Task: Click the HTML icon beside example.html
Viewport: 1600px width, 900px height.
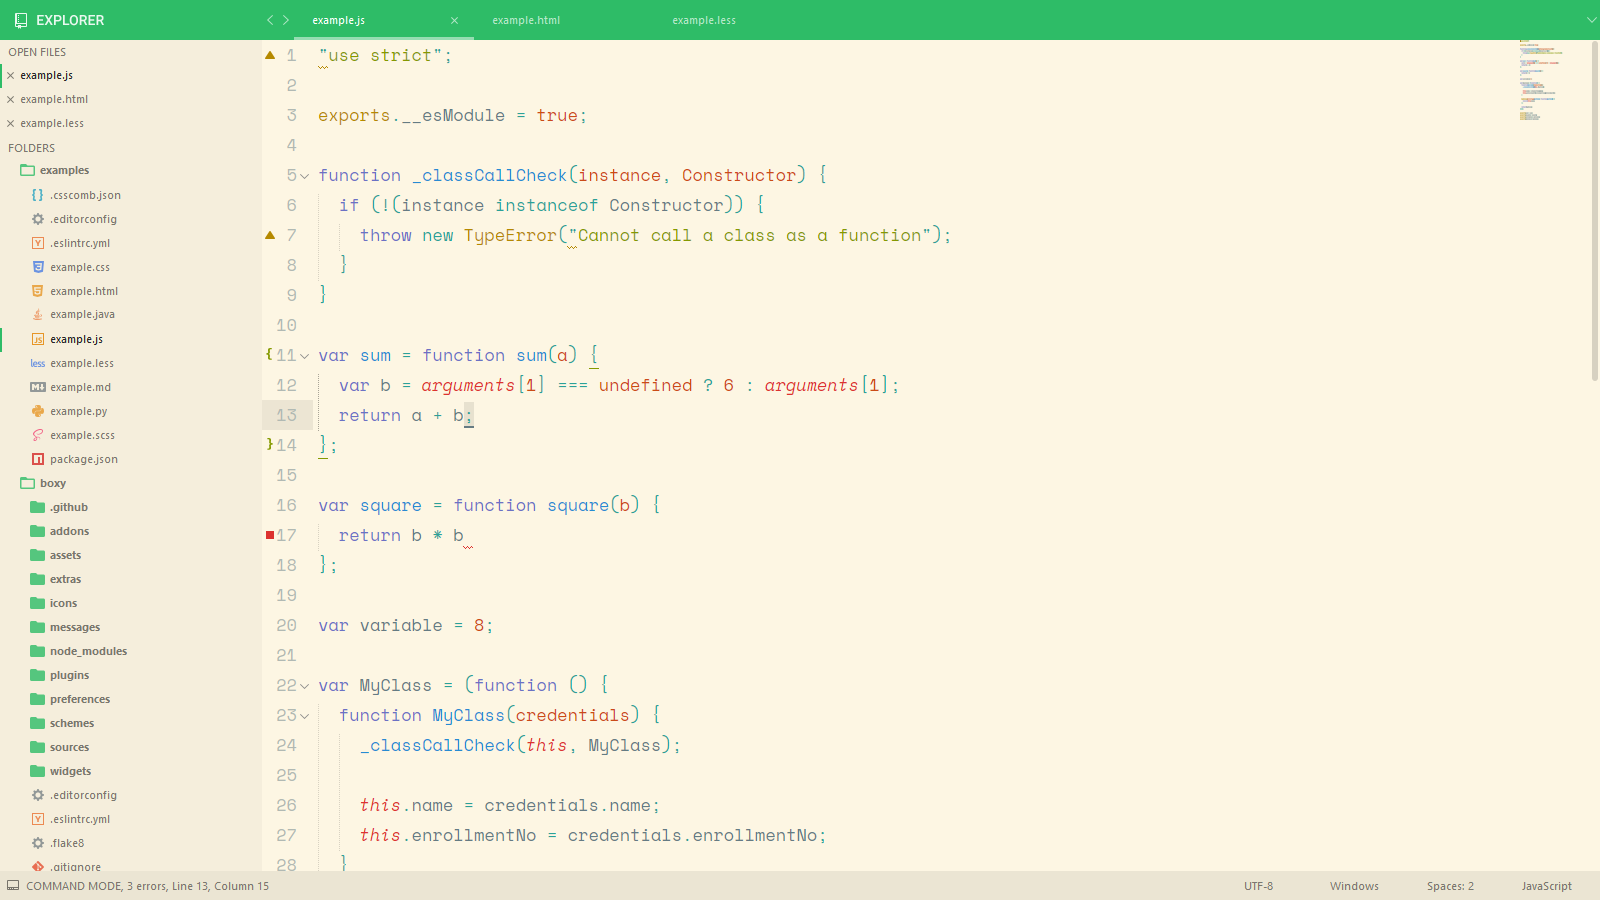Action: point(37,291)
